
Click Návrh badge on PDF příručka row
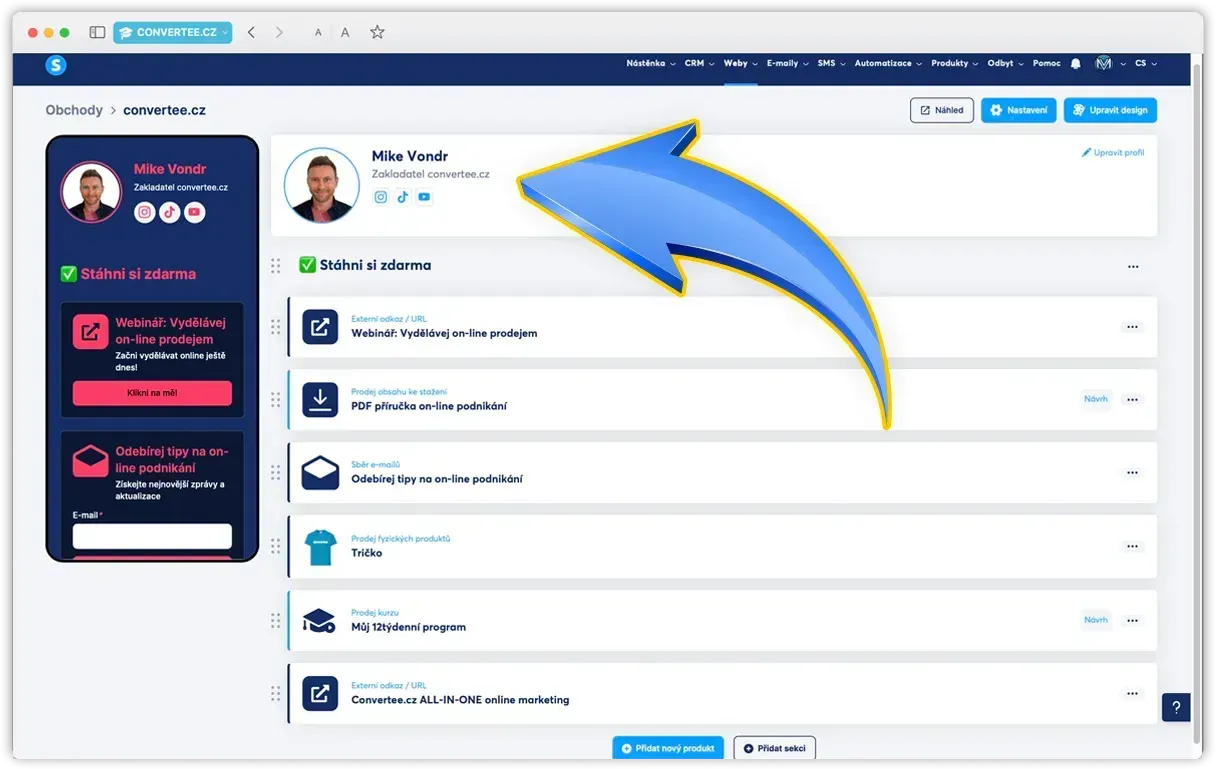pos(1096,400)
